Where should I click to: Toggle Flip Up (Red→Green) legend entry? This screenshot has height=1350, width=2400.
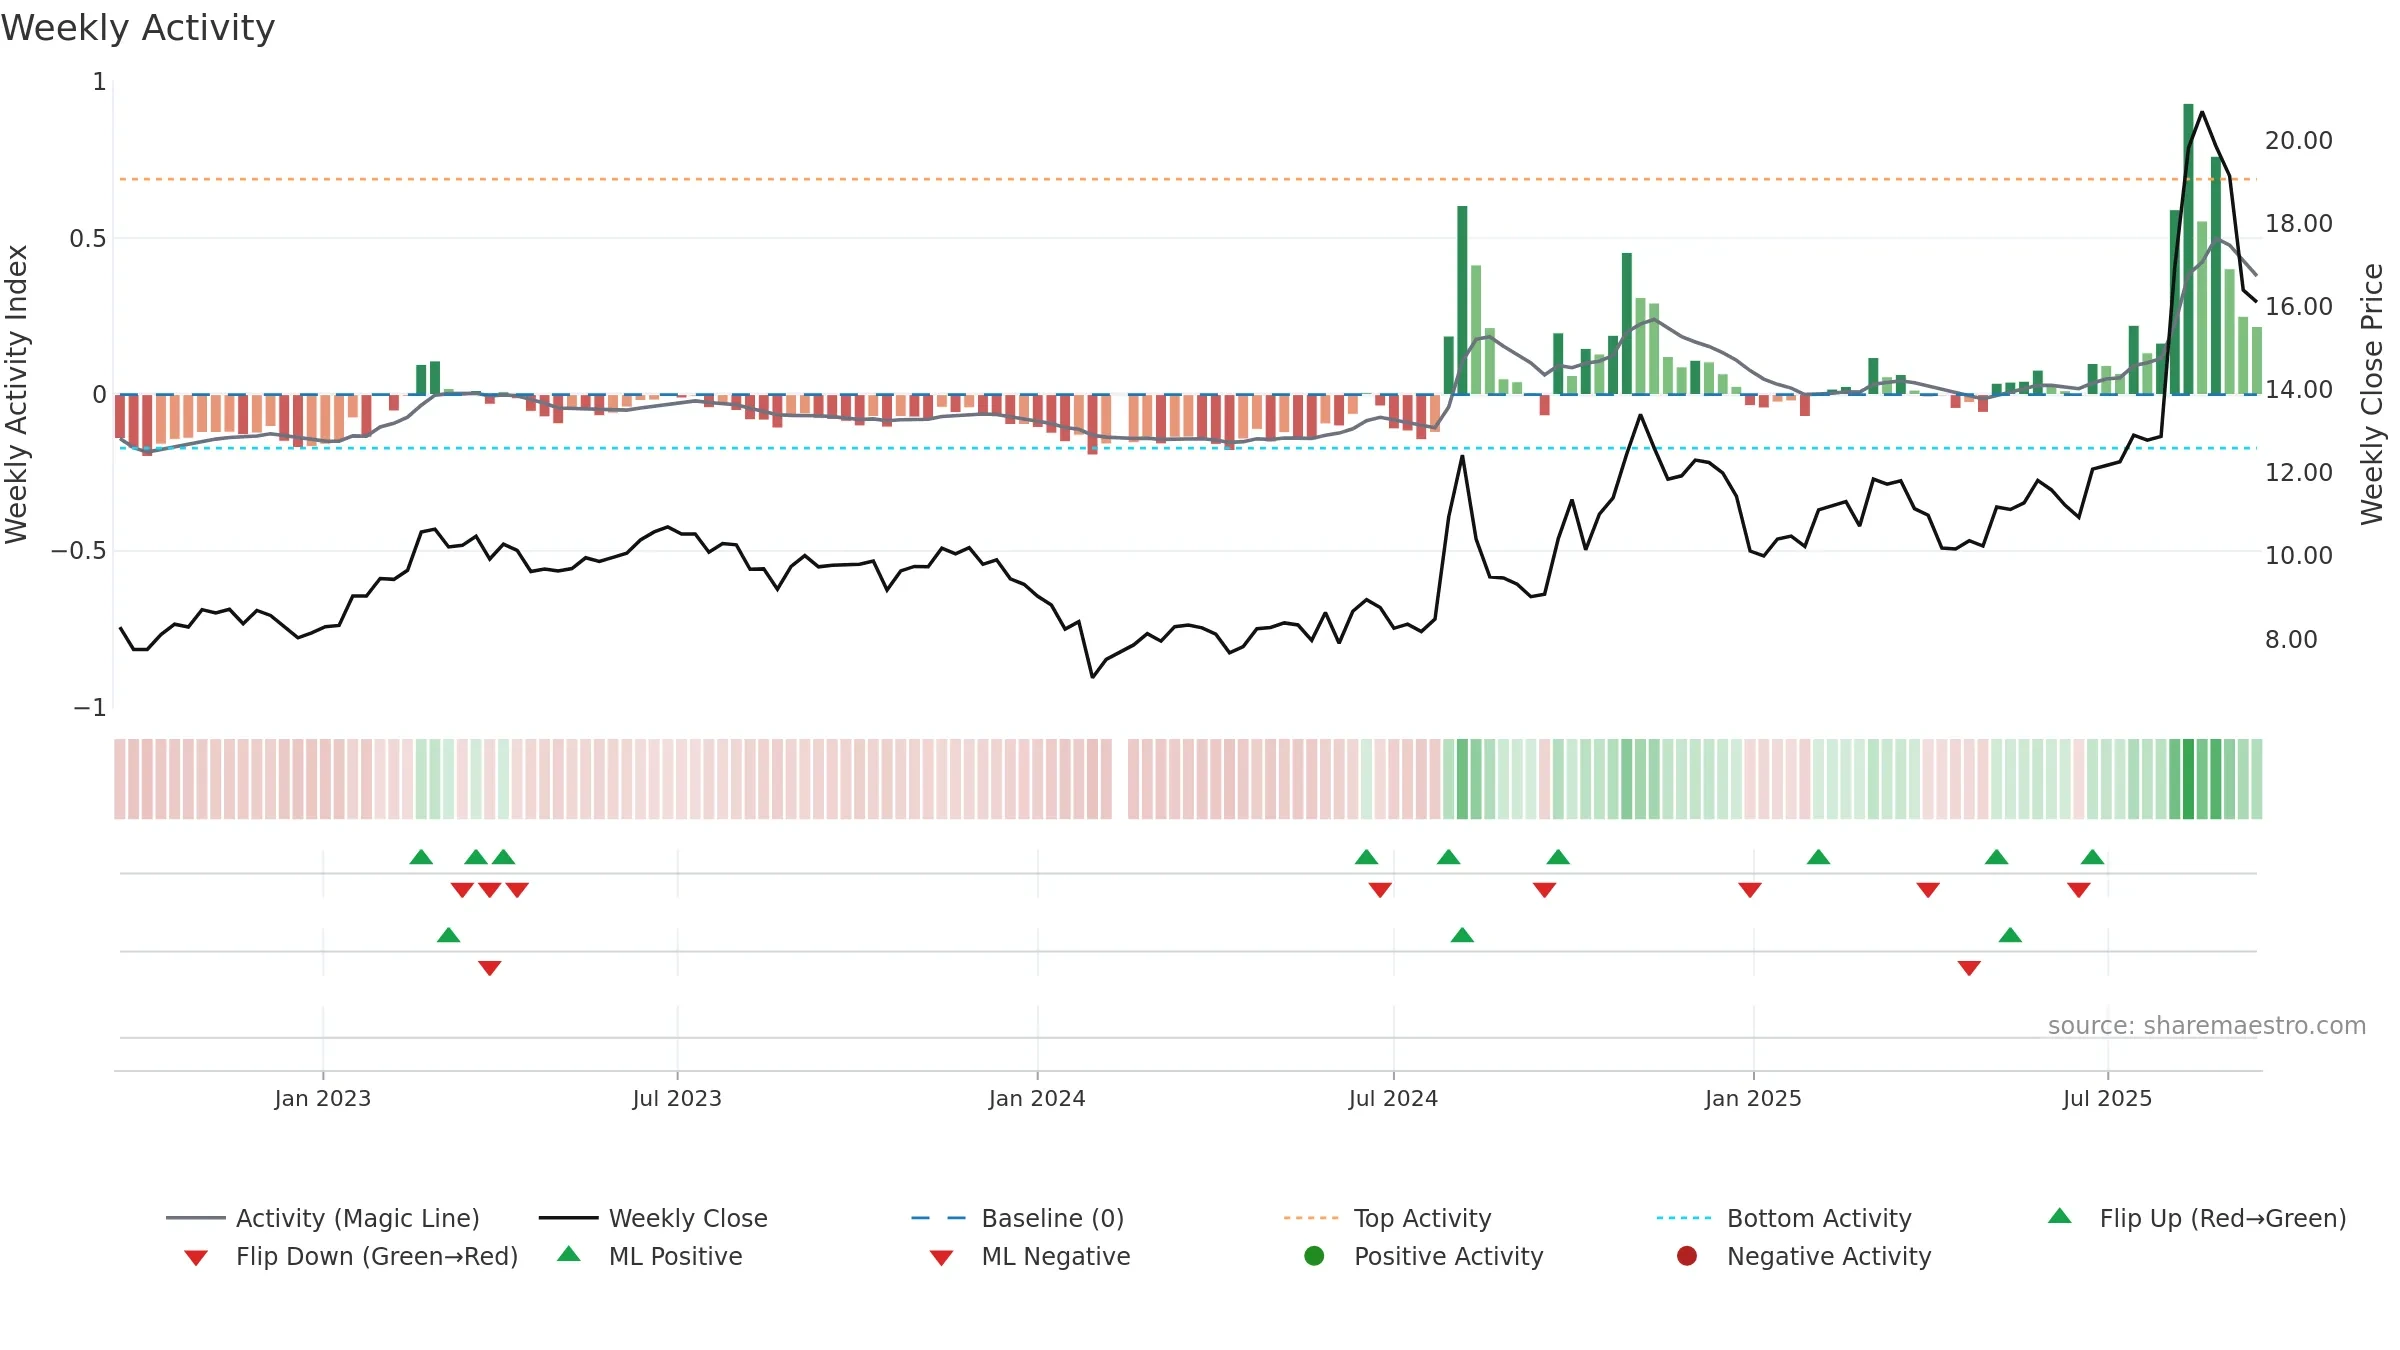[x=2196, y=1218]
